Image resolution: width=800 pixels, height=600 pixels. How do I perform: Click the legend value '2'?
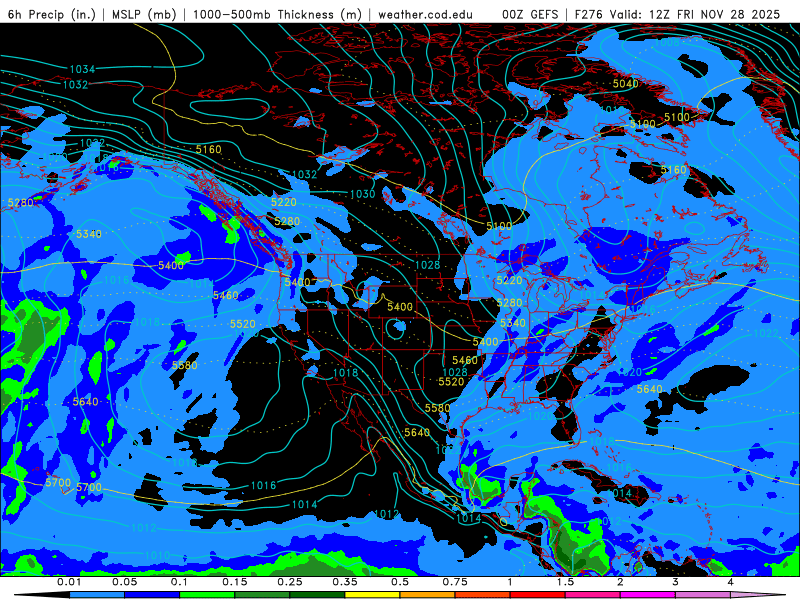[x=620, y=582]
